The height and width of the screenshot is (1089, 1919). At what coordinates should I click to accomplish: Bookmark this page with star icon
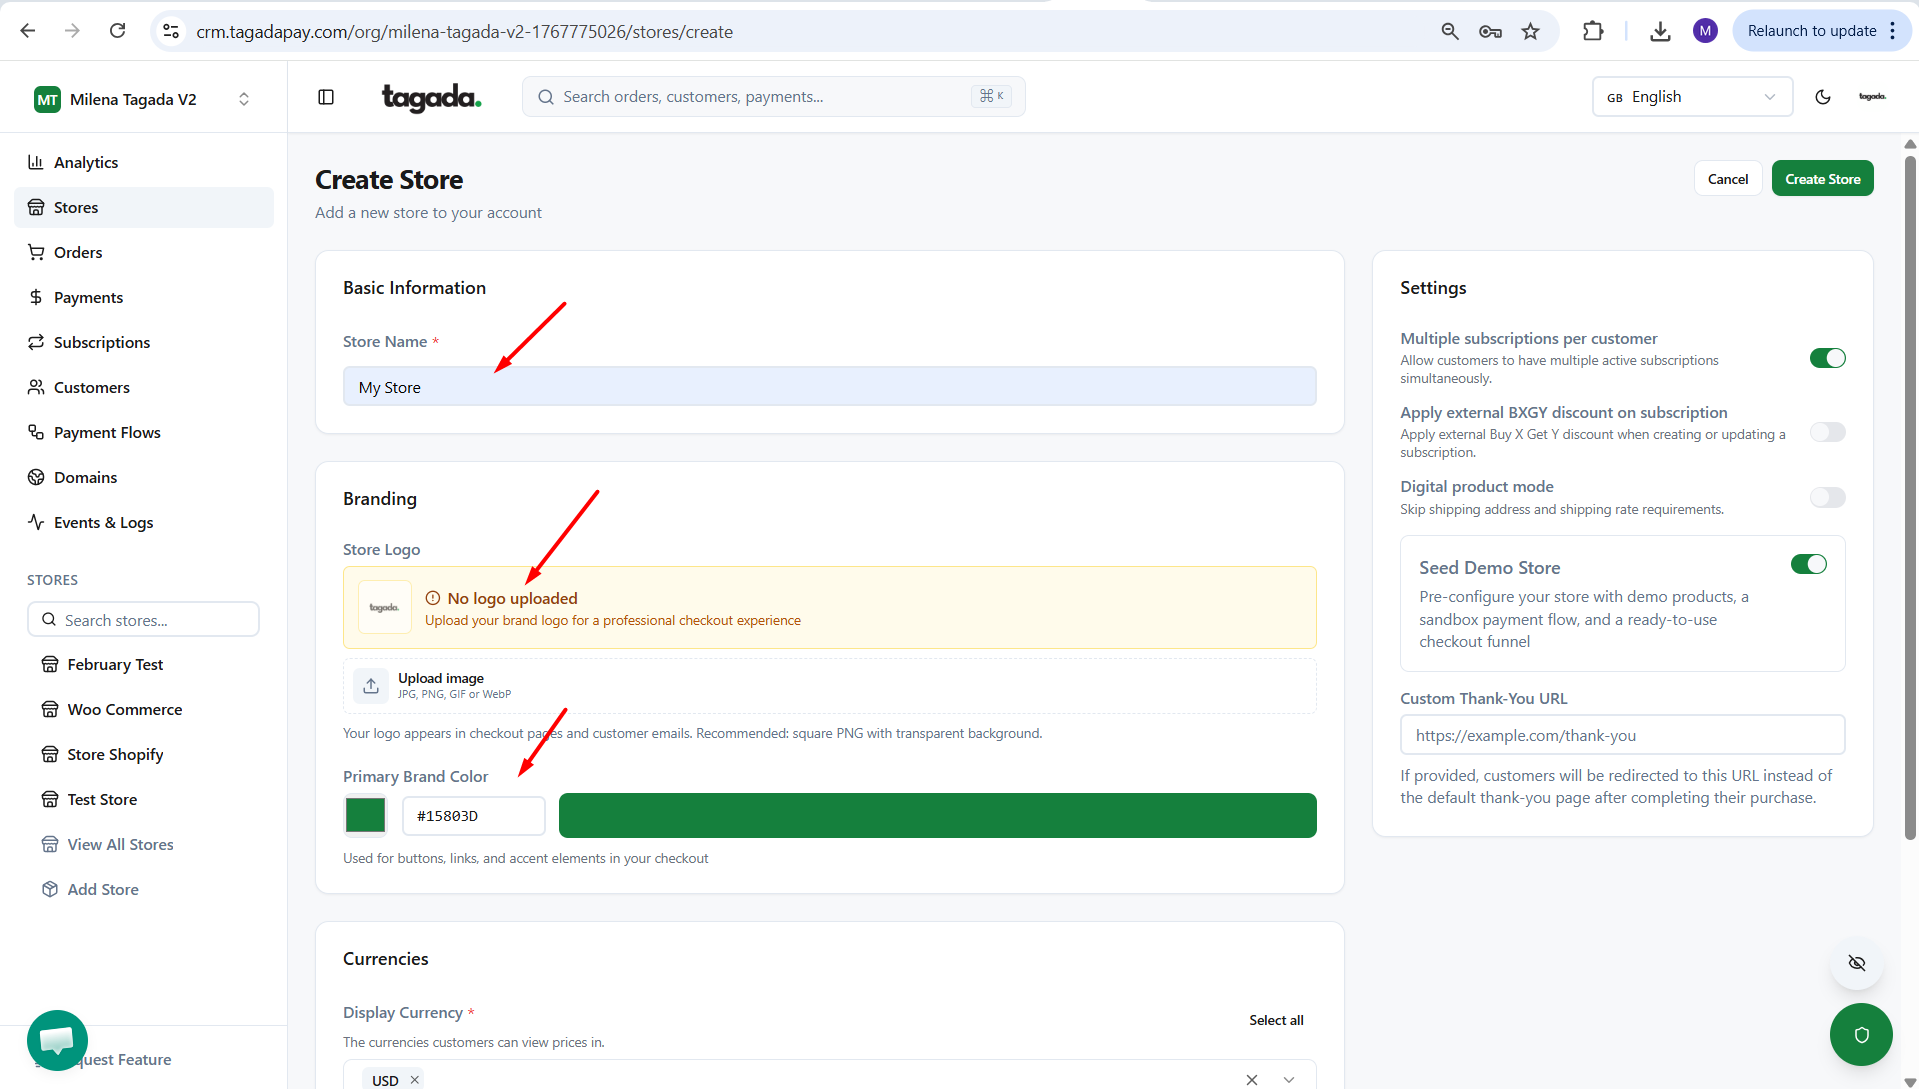[x=1530, y=31]
